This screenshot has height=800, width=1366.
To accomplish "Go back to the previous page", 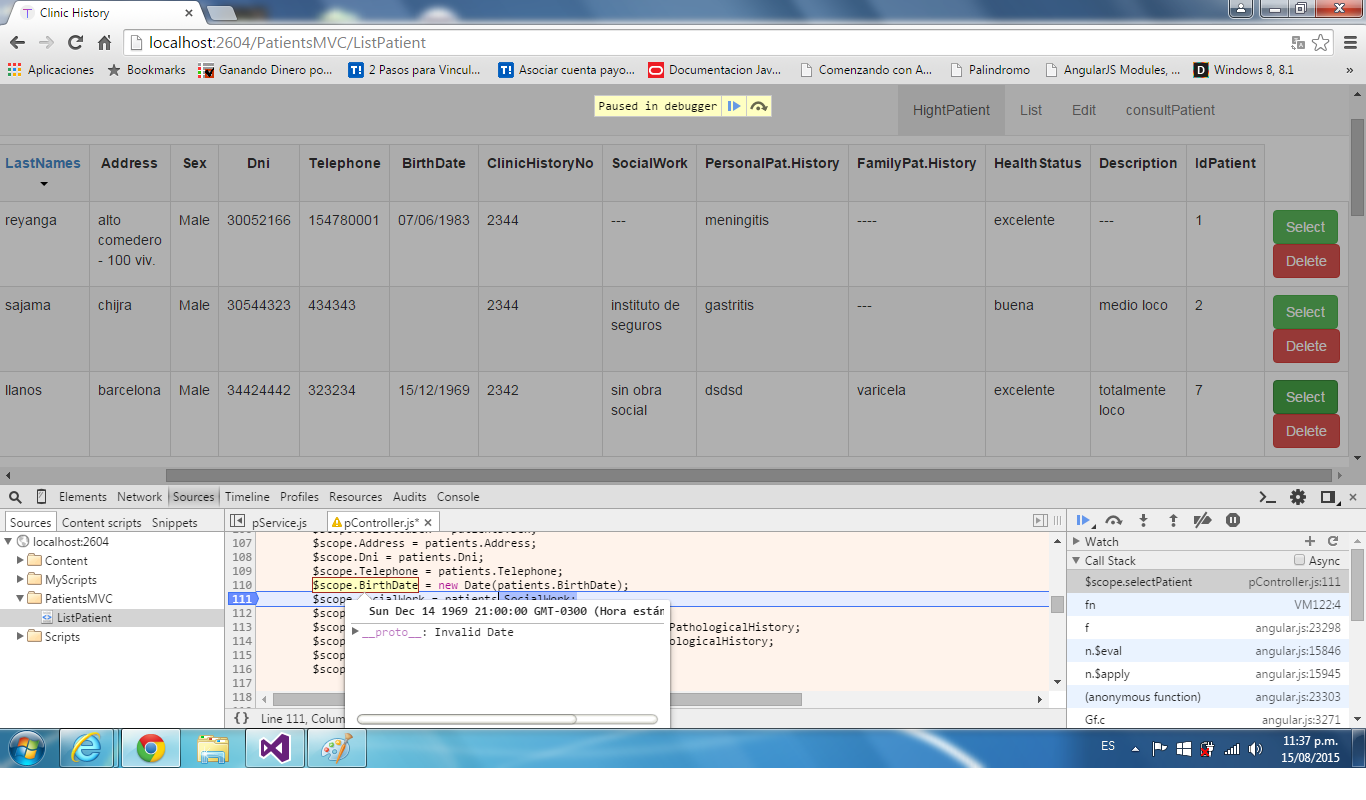I will 17,43.
